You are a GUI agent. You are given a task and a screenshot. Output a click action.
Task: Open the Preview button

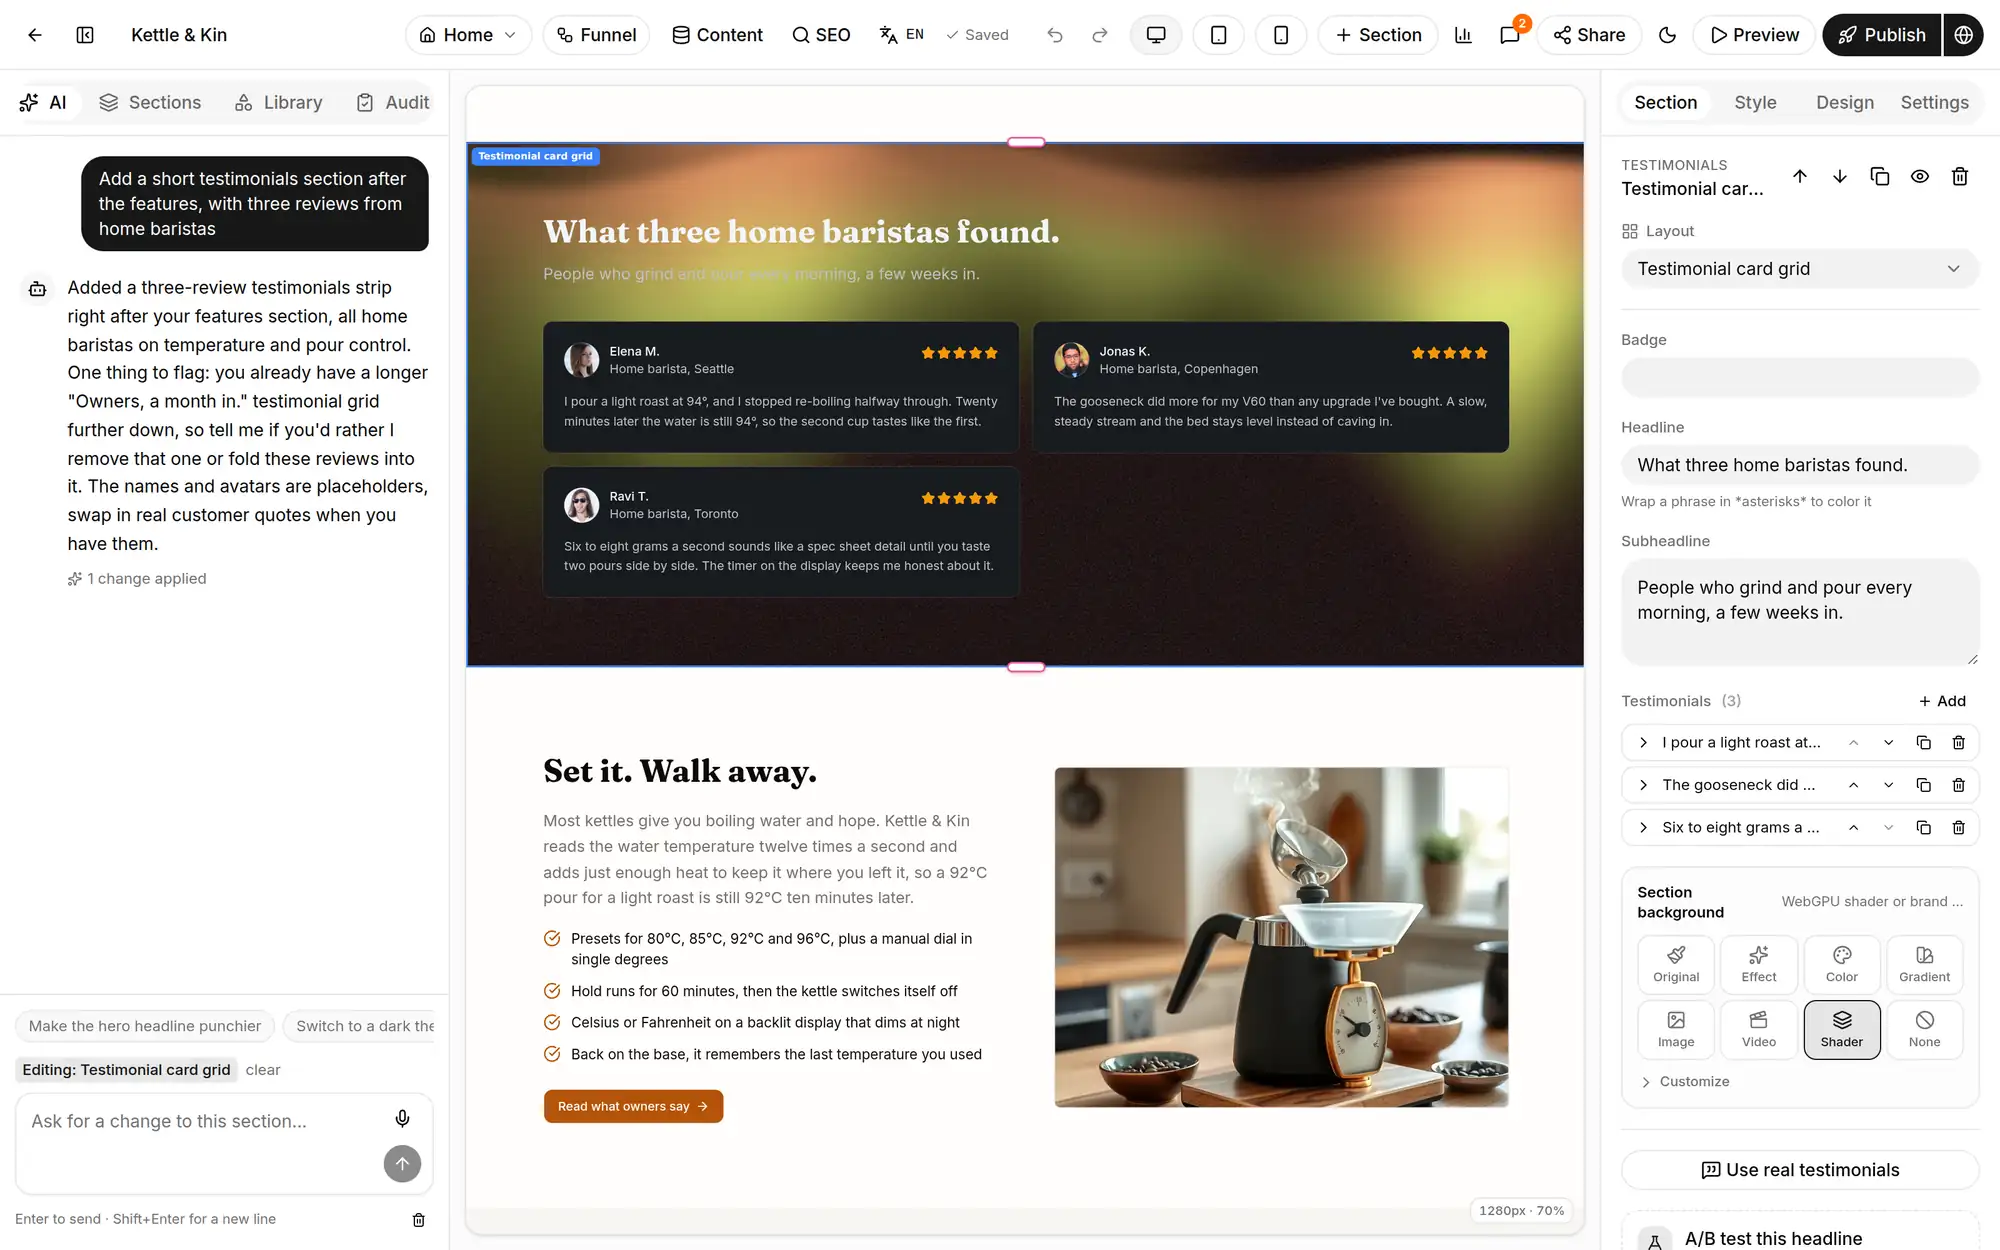point(1754,35)
